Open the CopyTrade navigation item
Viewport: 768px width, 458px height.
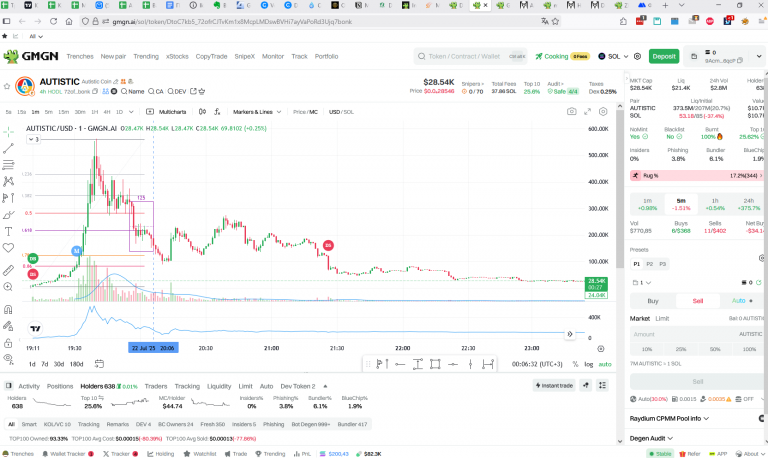[x=211, y=56]
